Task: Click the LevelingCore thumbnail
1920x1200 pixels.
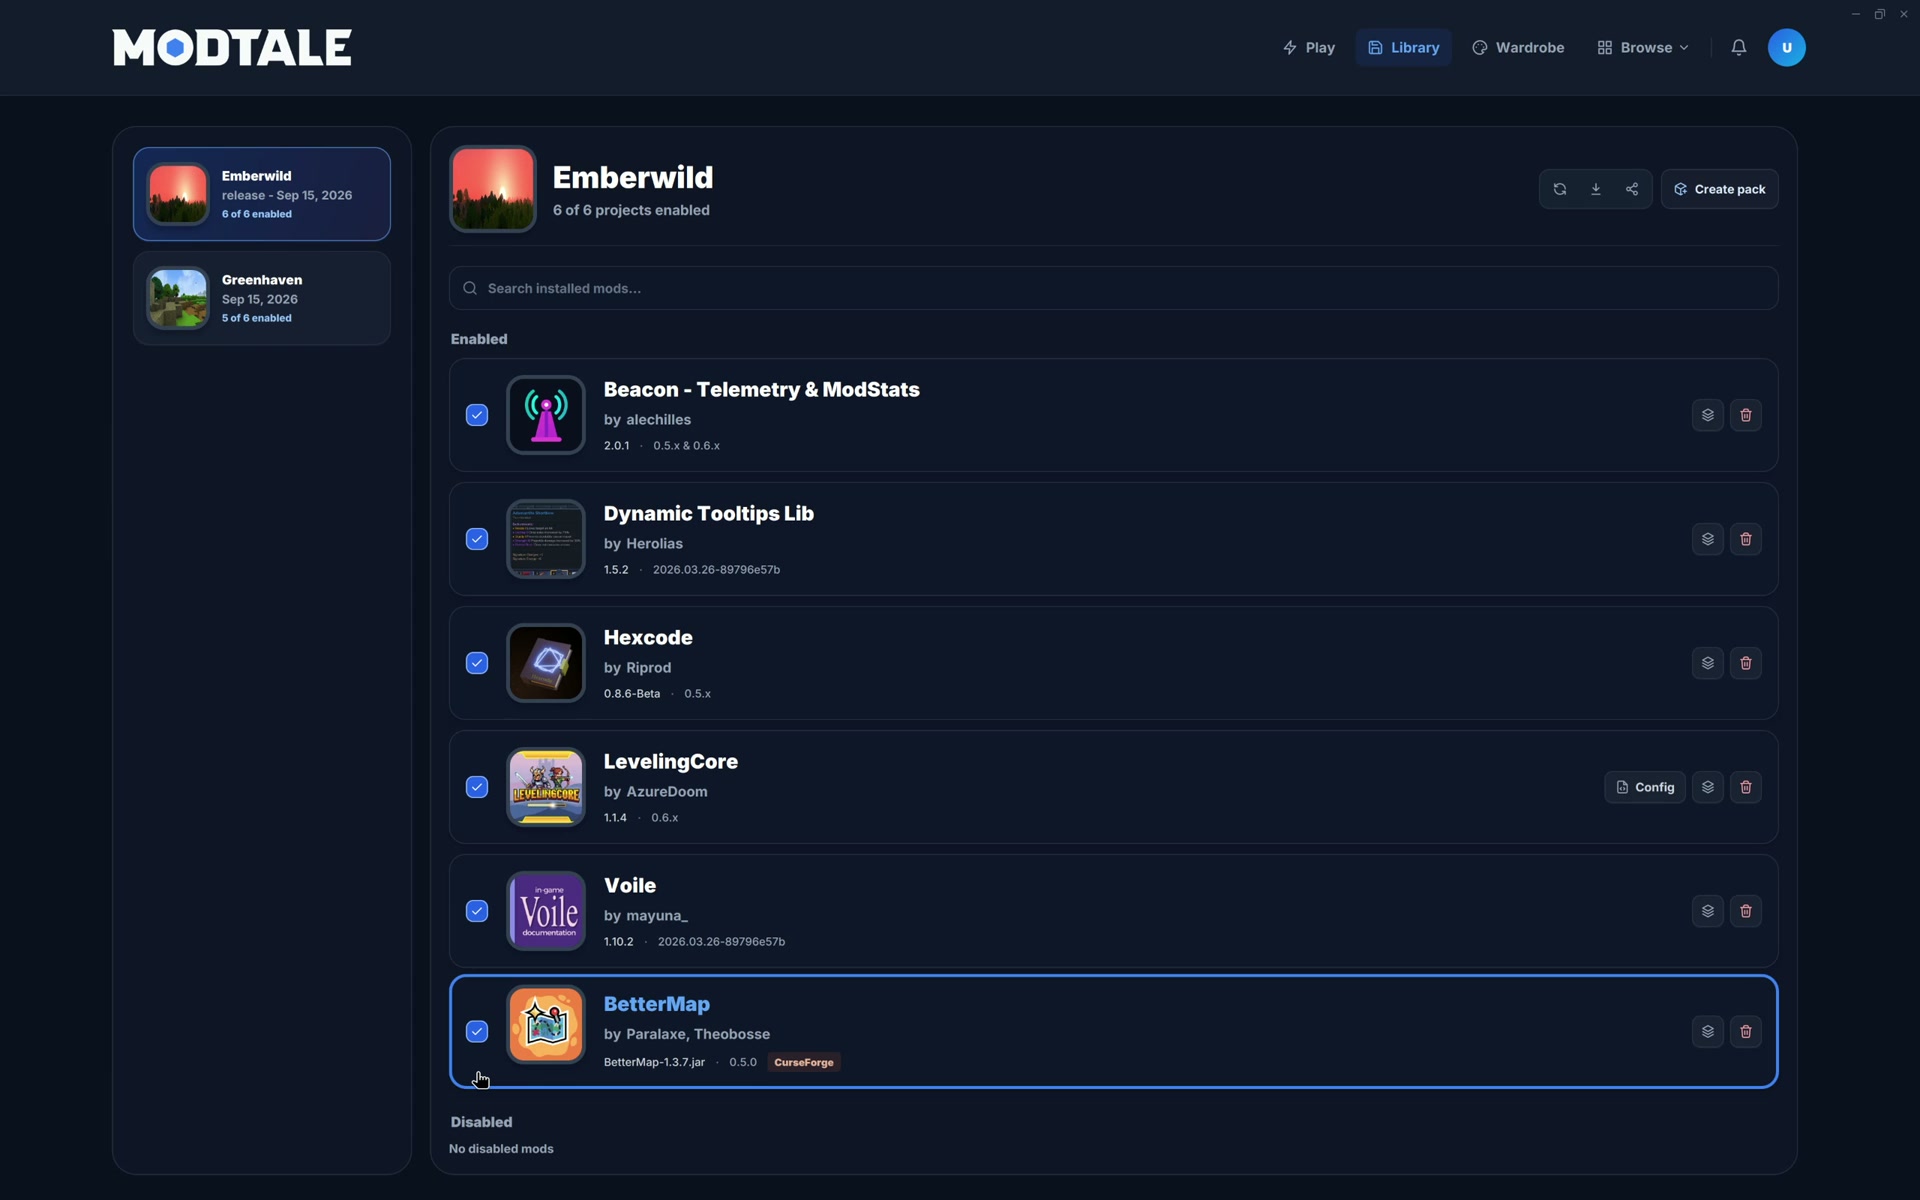Action: click(x=546, y=787)
